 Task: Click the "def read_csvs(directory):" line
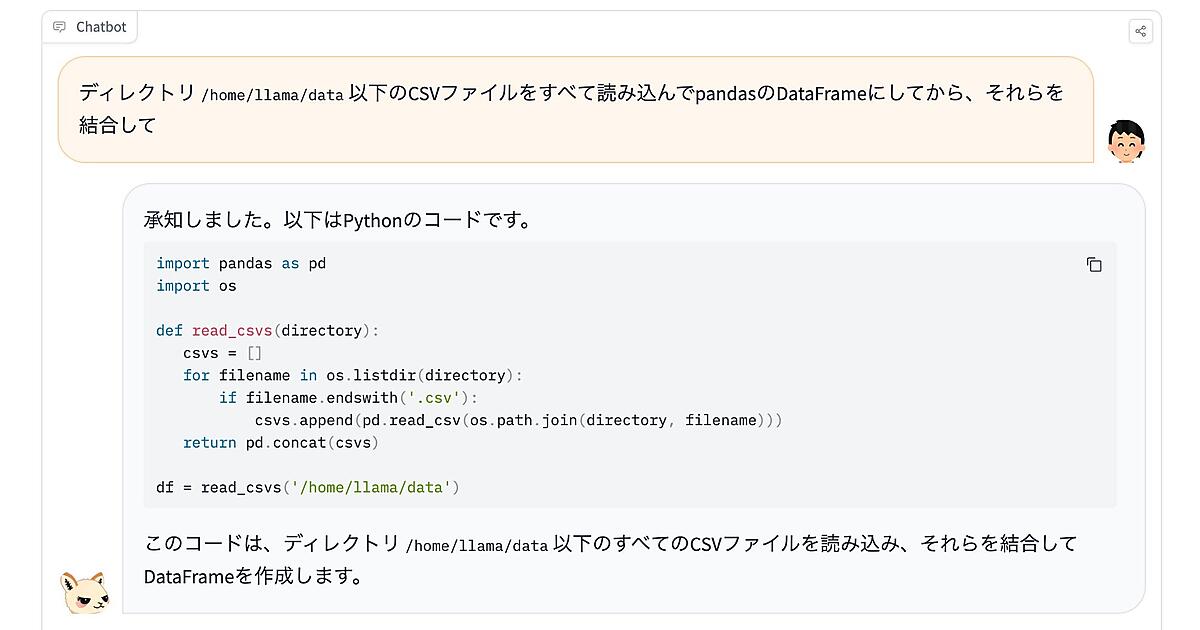click(267, 330)
